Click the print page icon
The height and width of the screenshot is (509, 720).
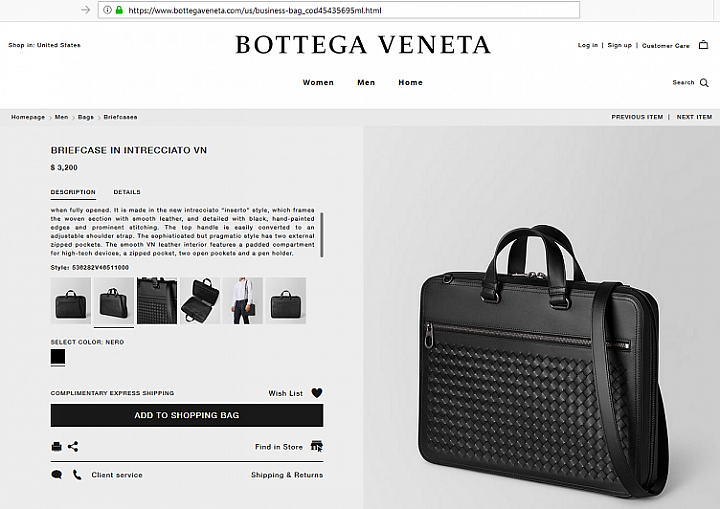pos(56,447)
